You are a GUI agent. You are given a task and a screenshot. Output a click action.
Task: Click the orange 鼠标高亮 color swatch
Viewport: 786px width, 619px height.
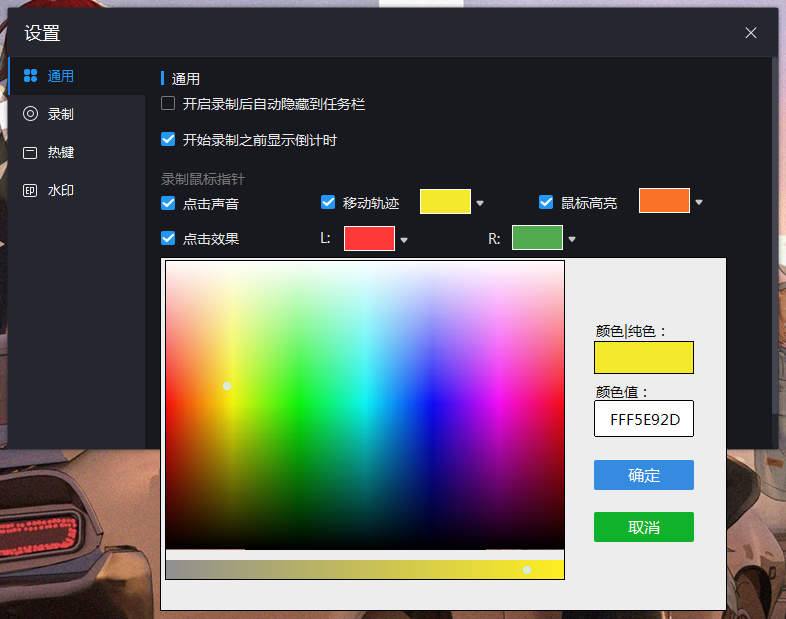[x=664, y=200]
